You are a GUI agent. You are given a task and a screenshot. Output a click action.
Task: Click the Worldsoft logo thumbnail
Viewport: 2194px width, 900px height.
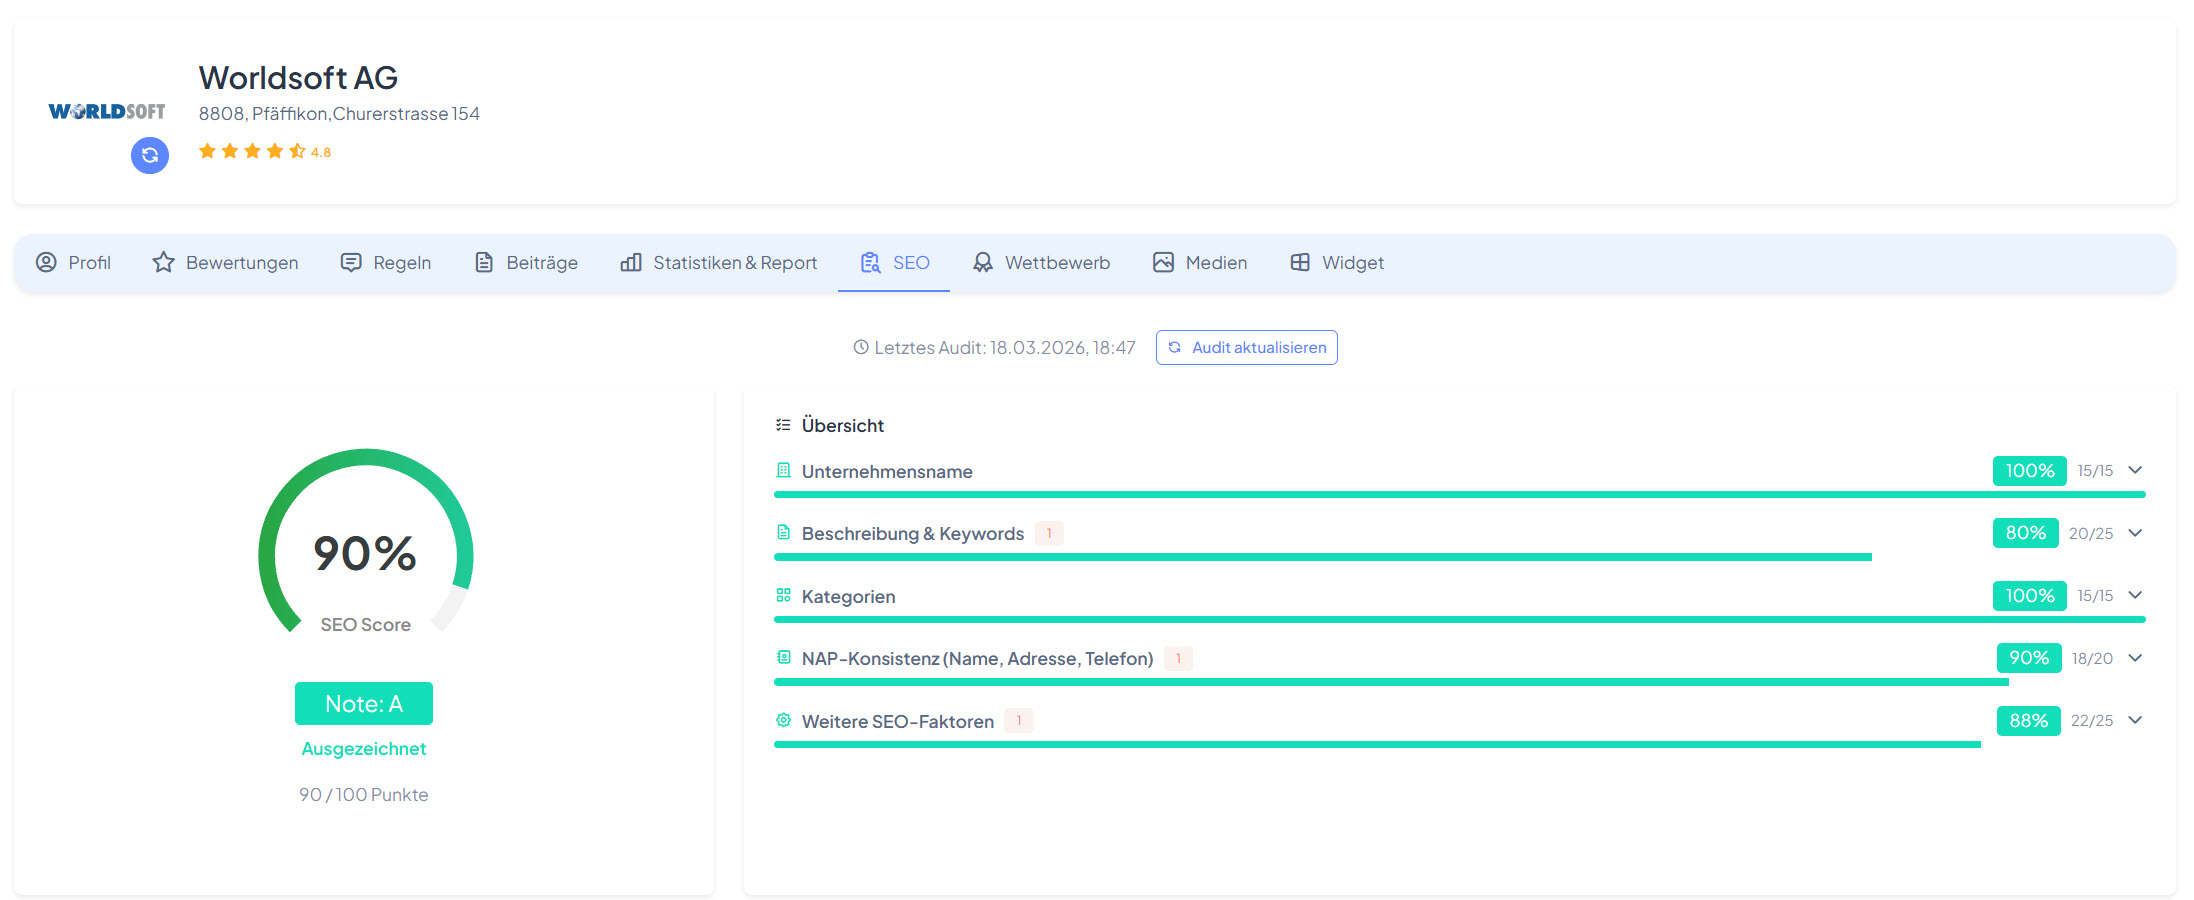pyautogui.click(x=107, y=111)
